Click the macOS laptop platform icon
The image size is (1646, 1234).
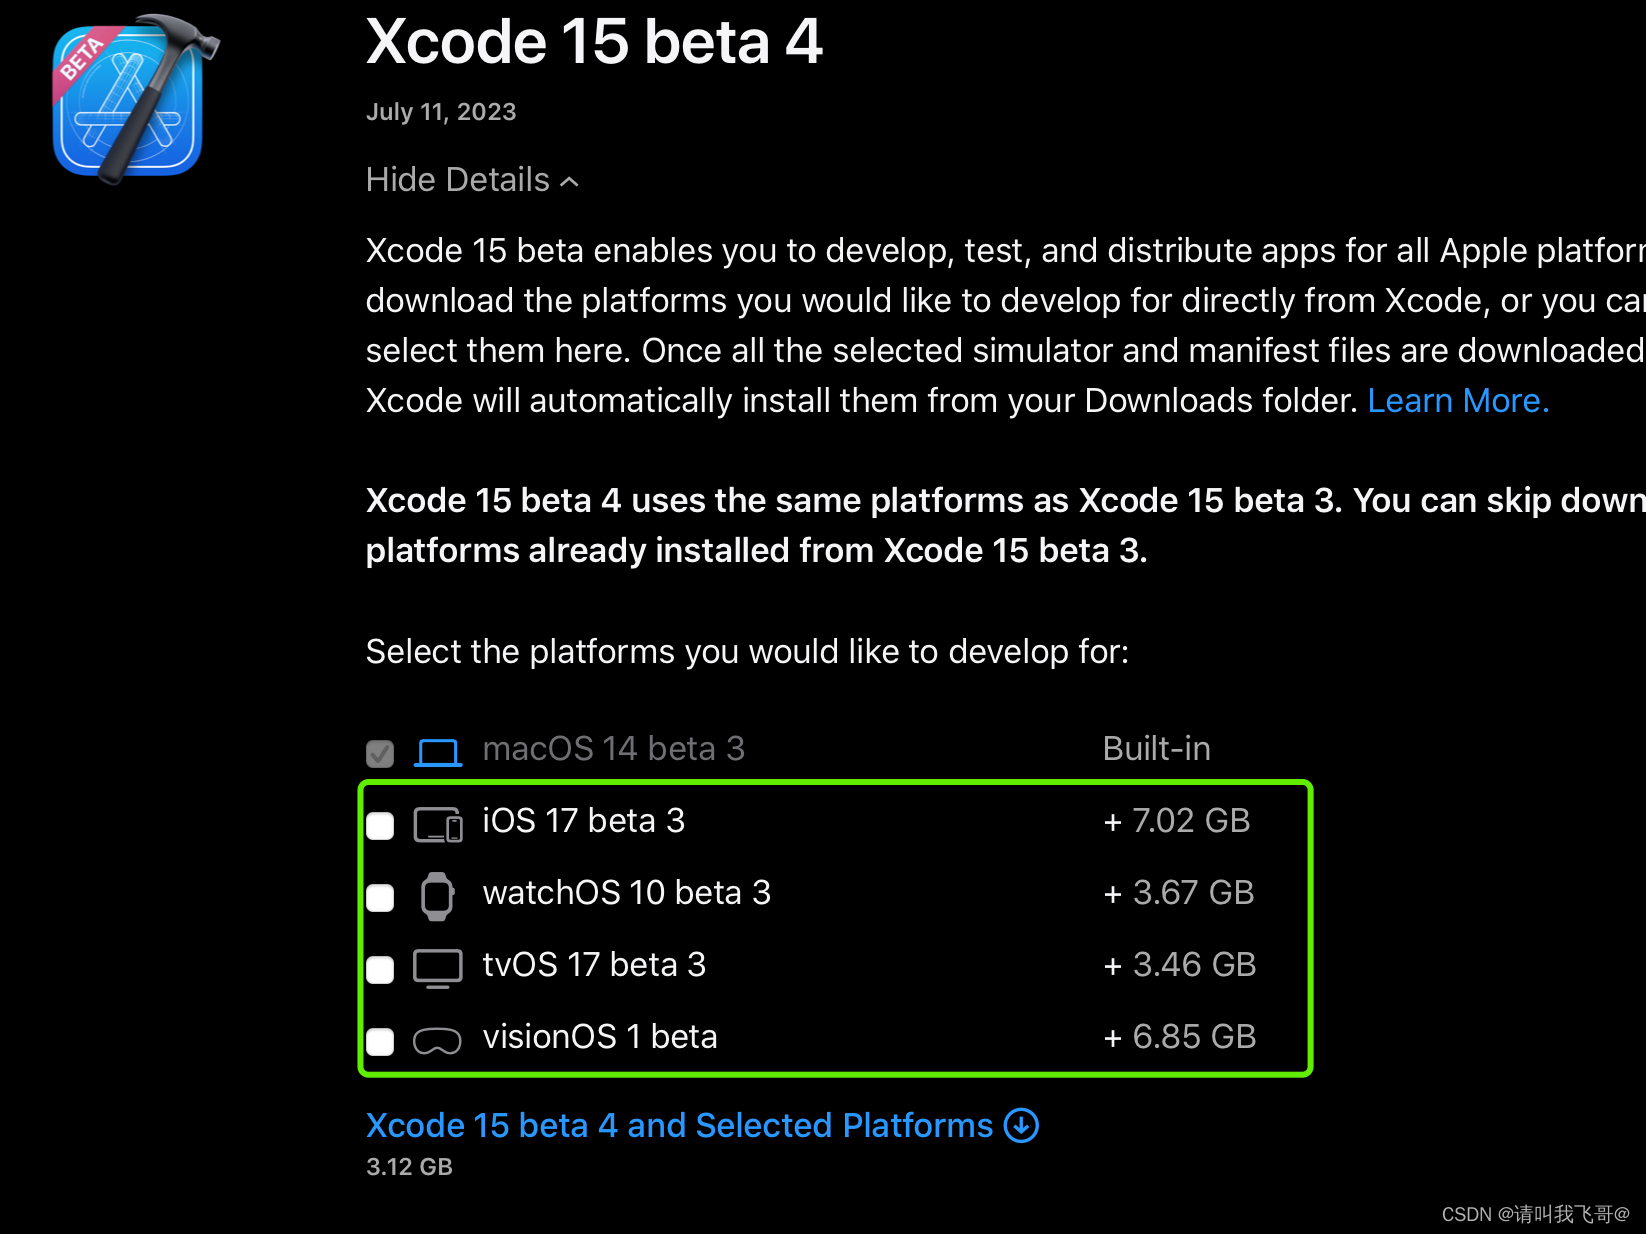[437, 750]
